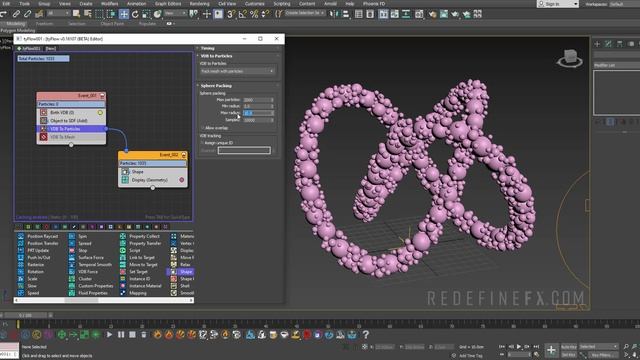The width and height of the screenshot is (640, 360).
Task: Select the Scale transform tool
Action: (x=146, y=14)
